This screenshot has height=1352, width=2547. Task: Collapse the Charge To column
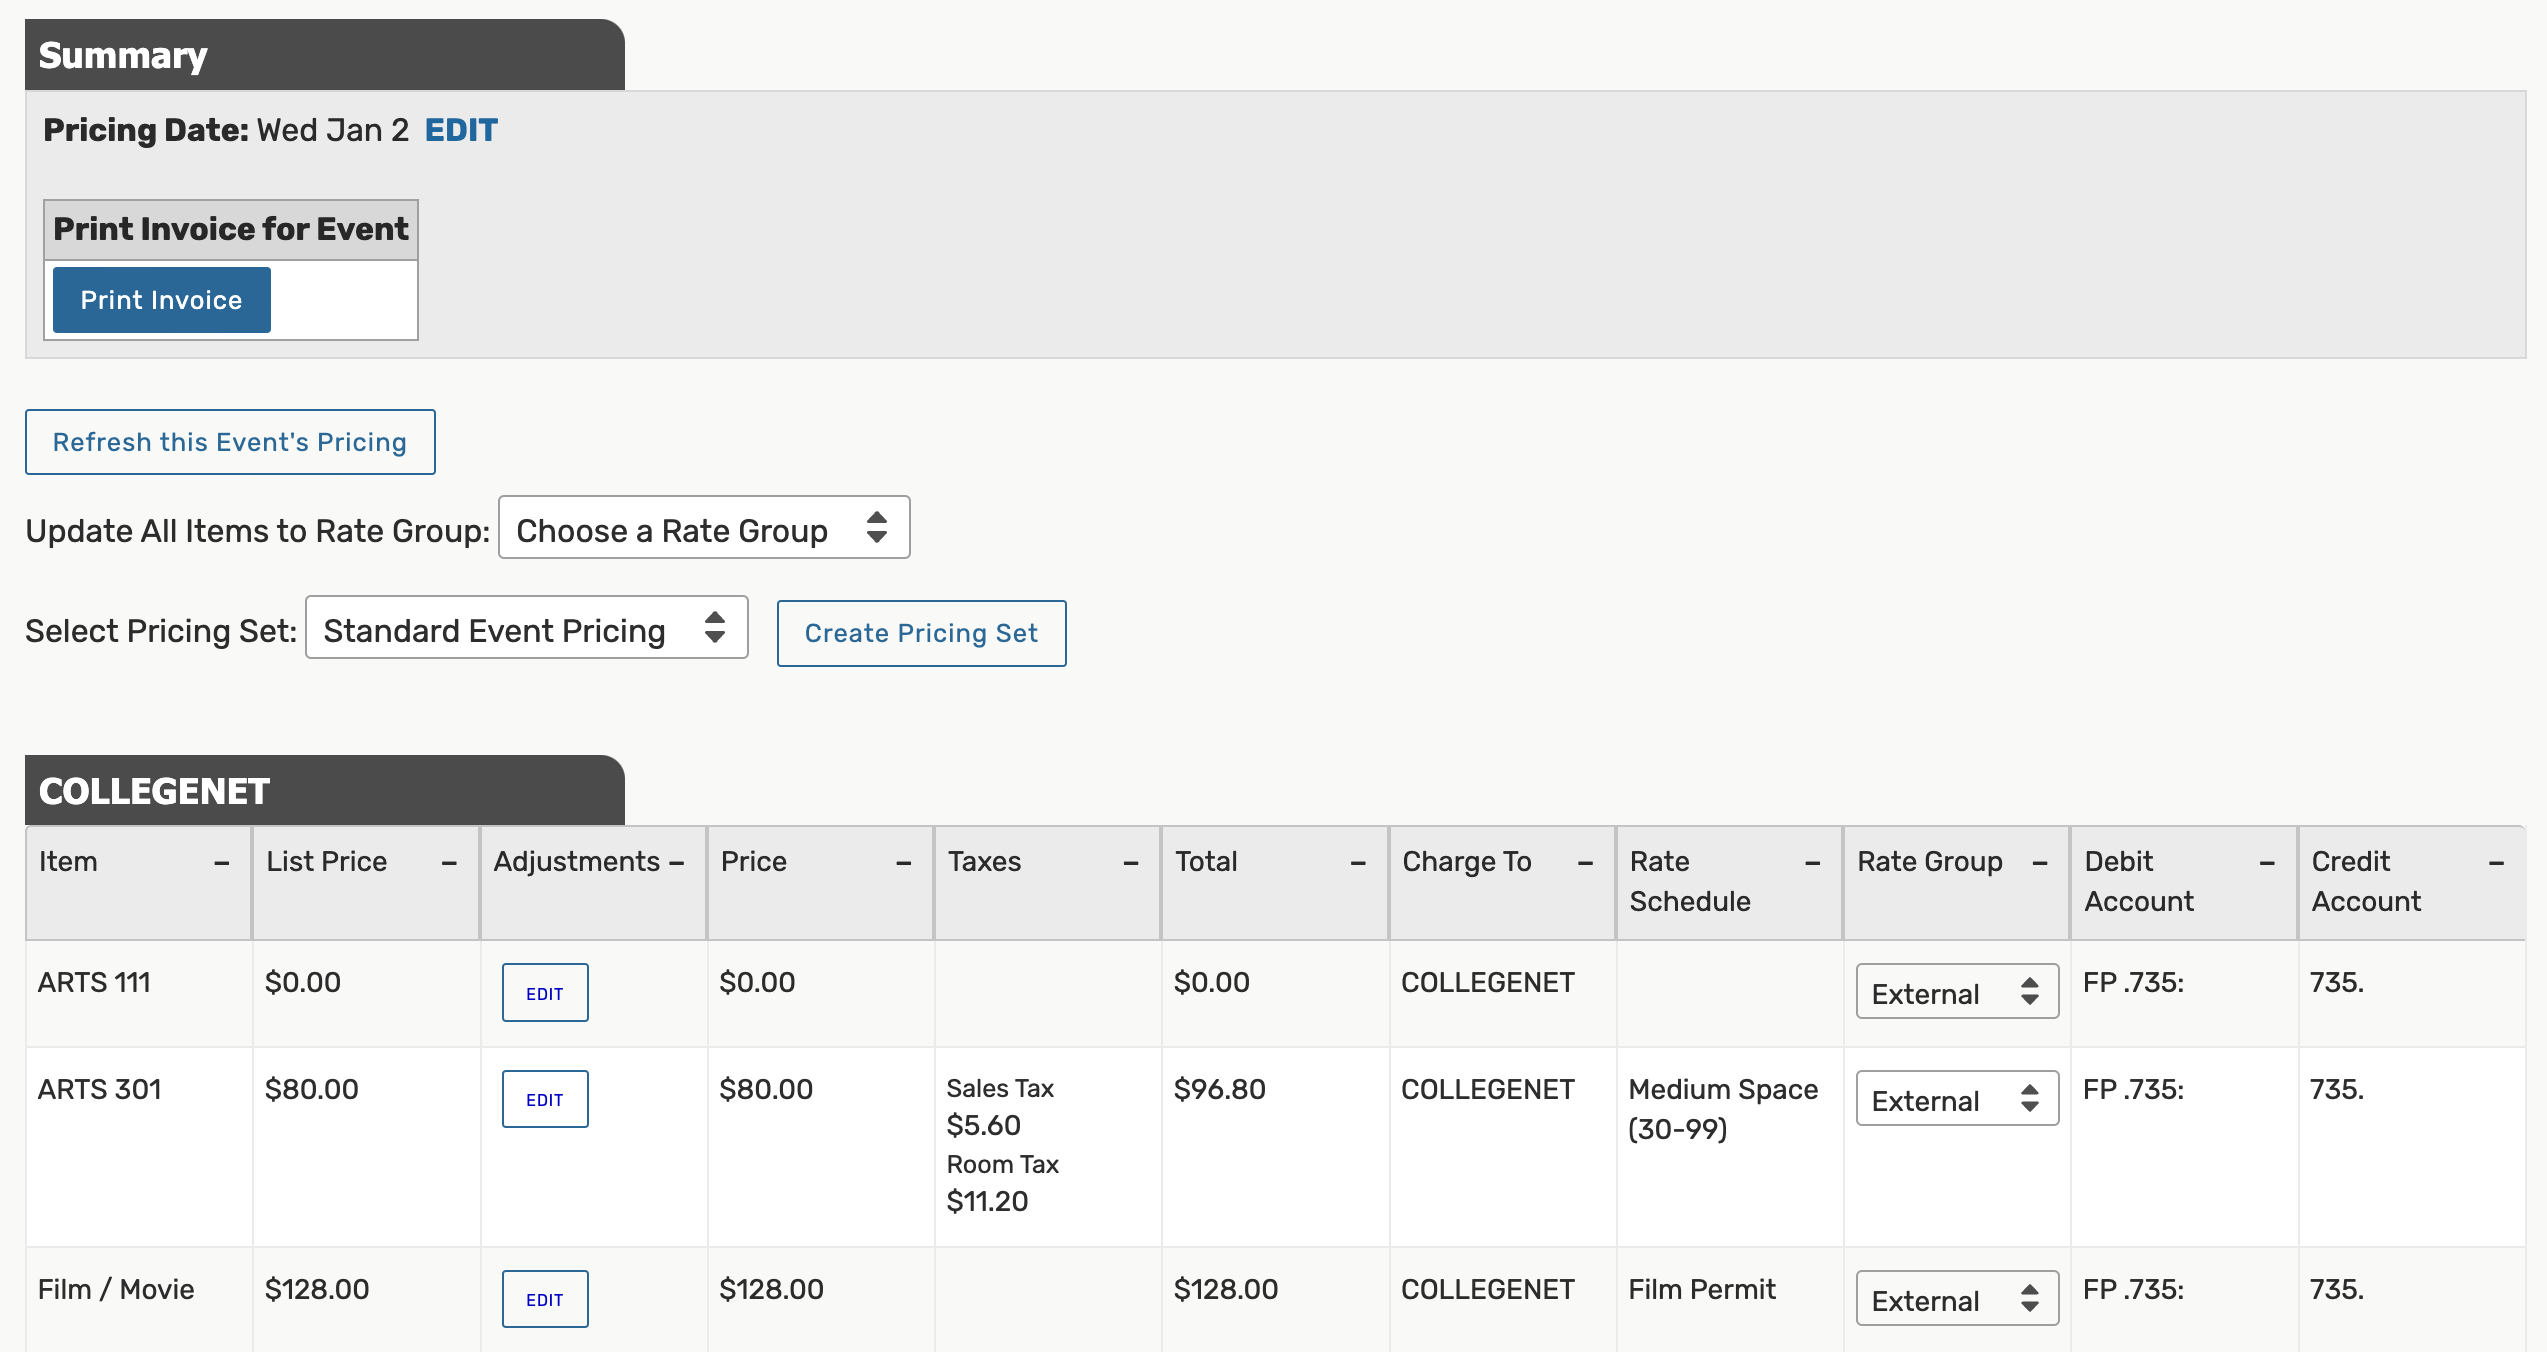point(1585,863)
